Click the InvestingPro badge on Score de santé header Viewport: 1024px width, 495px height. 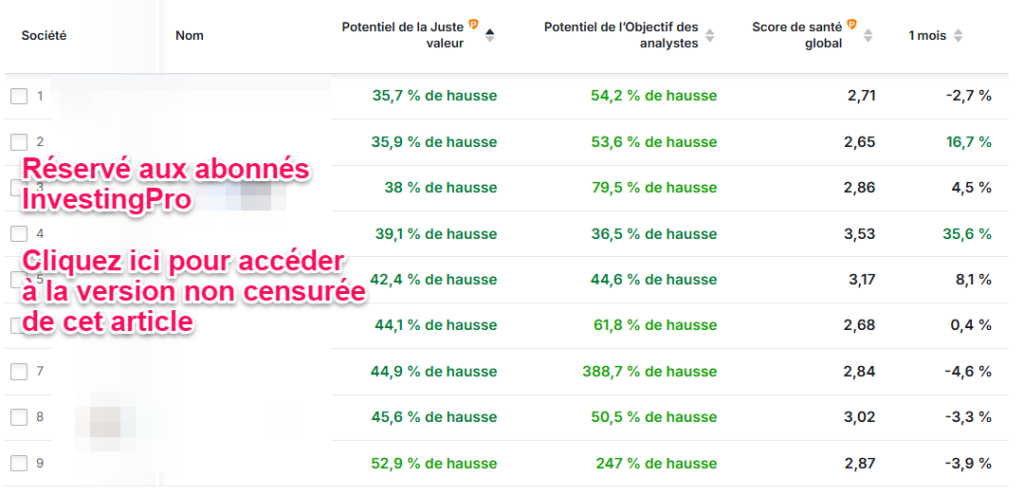tap(852, 25)
